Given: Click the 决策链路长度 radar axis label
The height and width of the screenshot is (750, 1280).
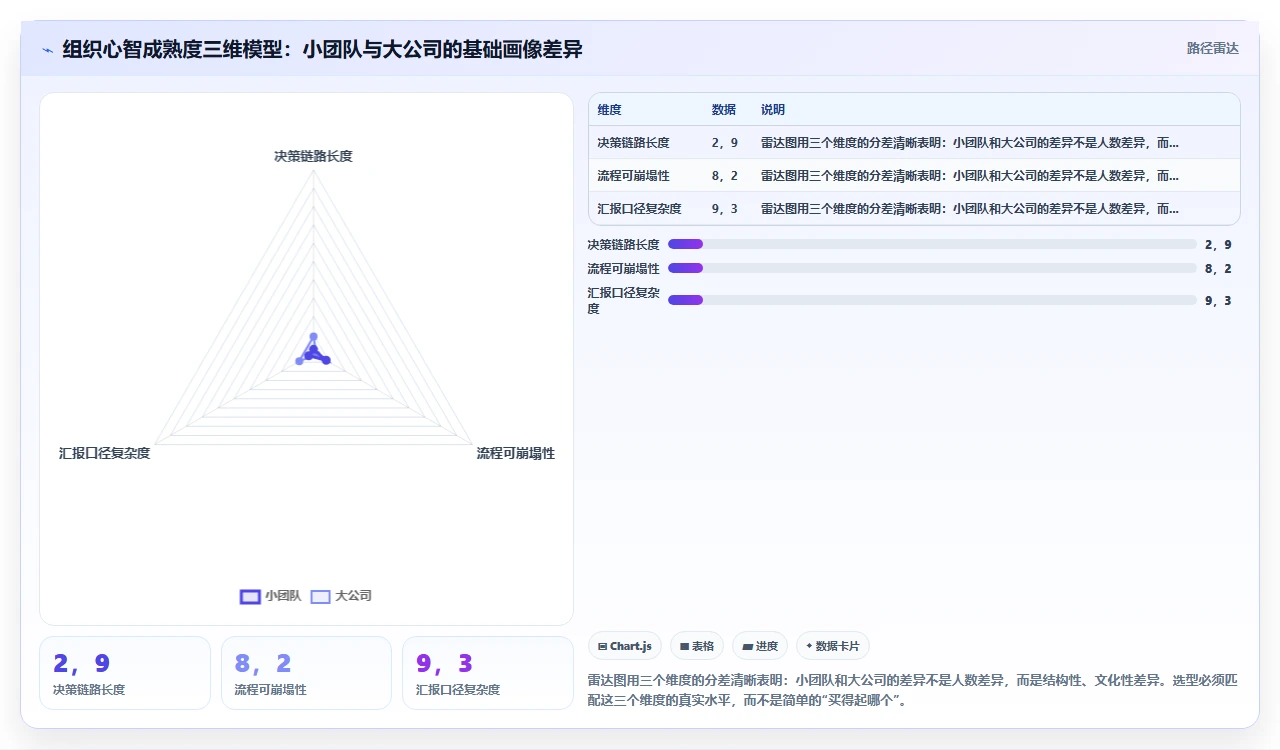Looking at the screenshot, I should (x=313, y=156).
